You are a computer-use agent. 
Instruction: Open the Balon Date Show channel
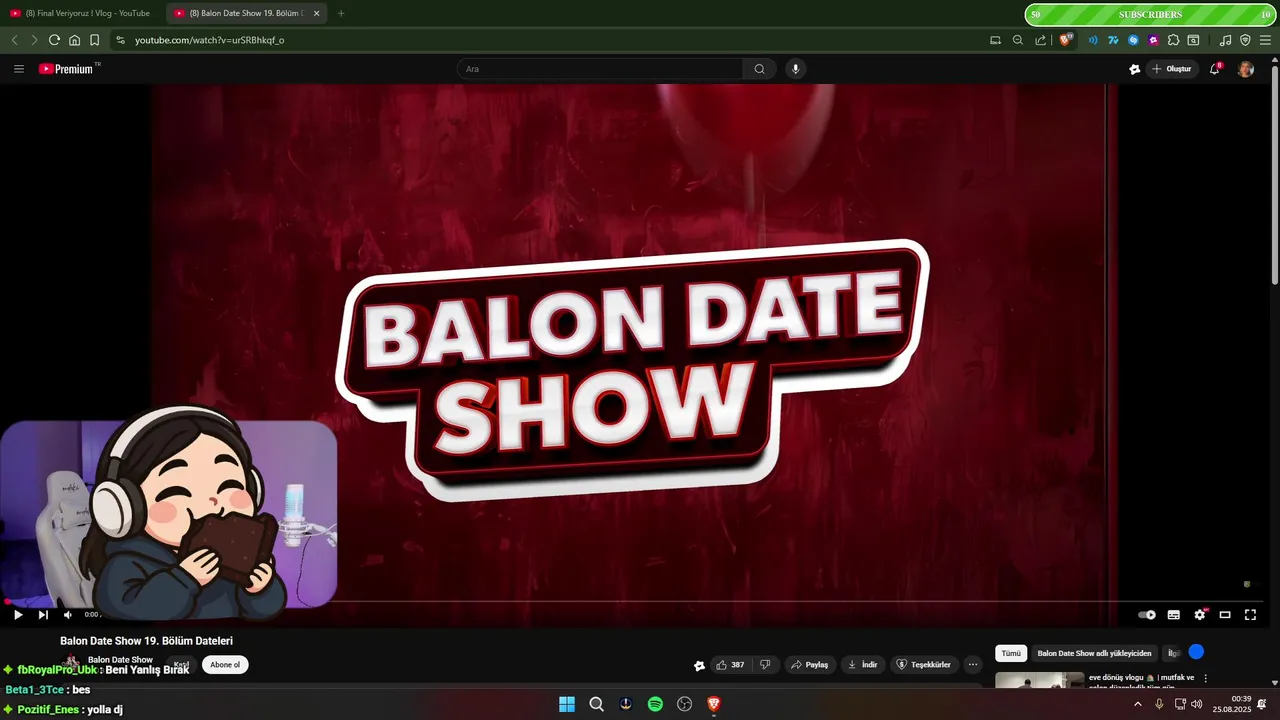[120, 660]
